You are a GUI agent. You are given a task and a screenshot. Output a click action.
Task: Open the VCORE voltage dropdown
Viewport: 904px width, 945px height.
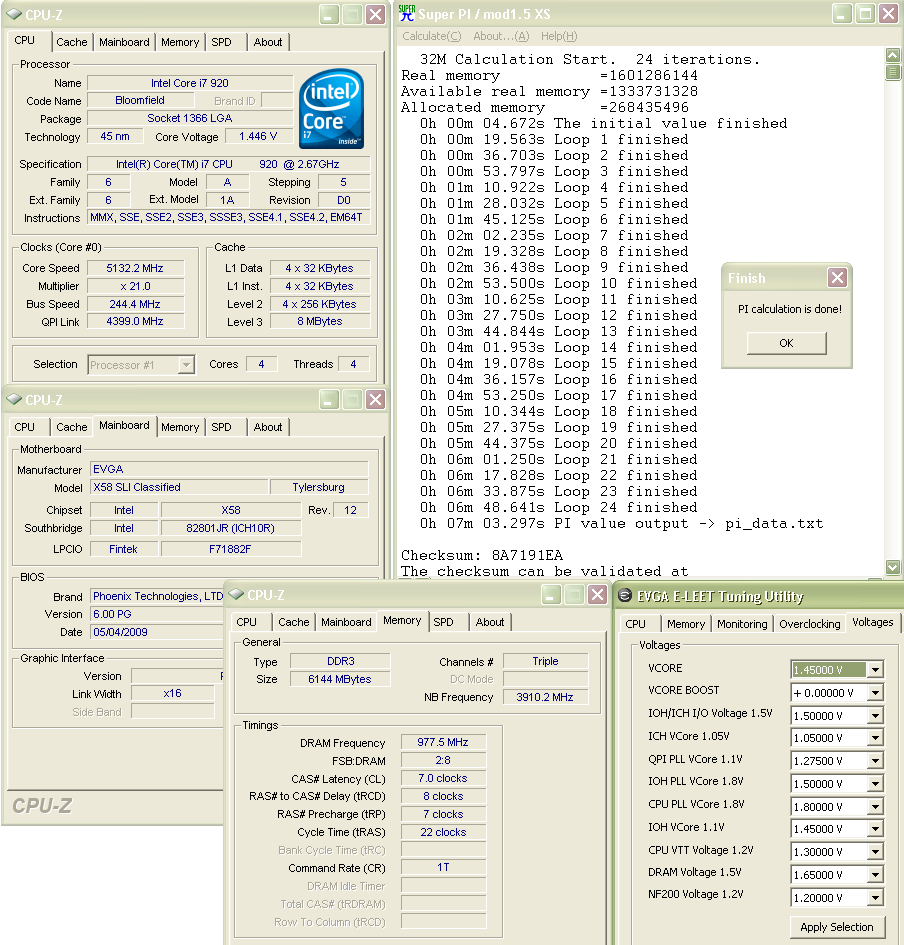point(875,670)
